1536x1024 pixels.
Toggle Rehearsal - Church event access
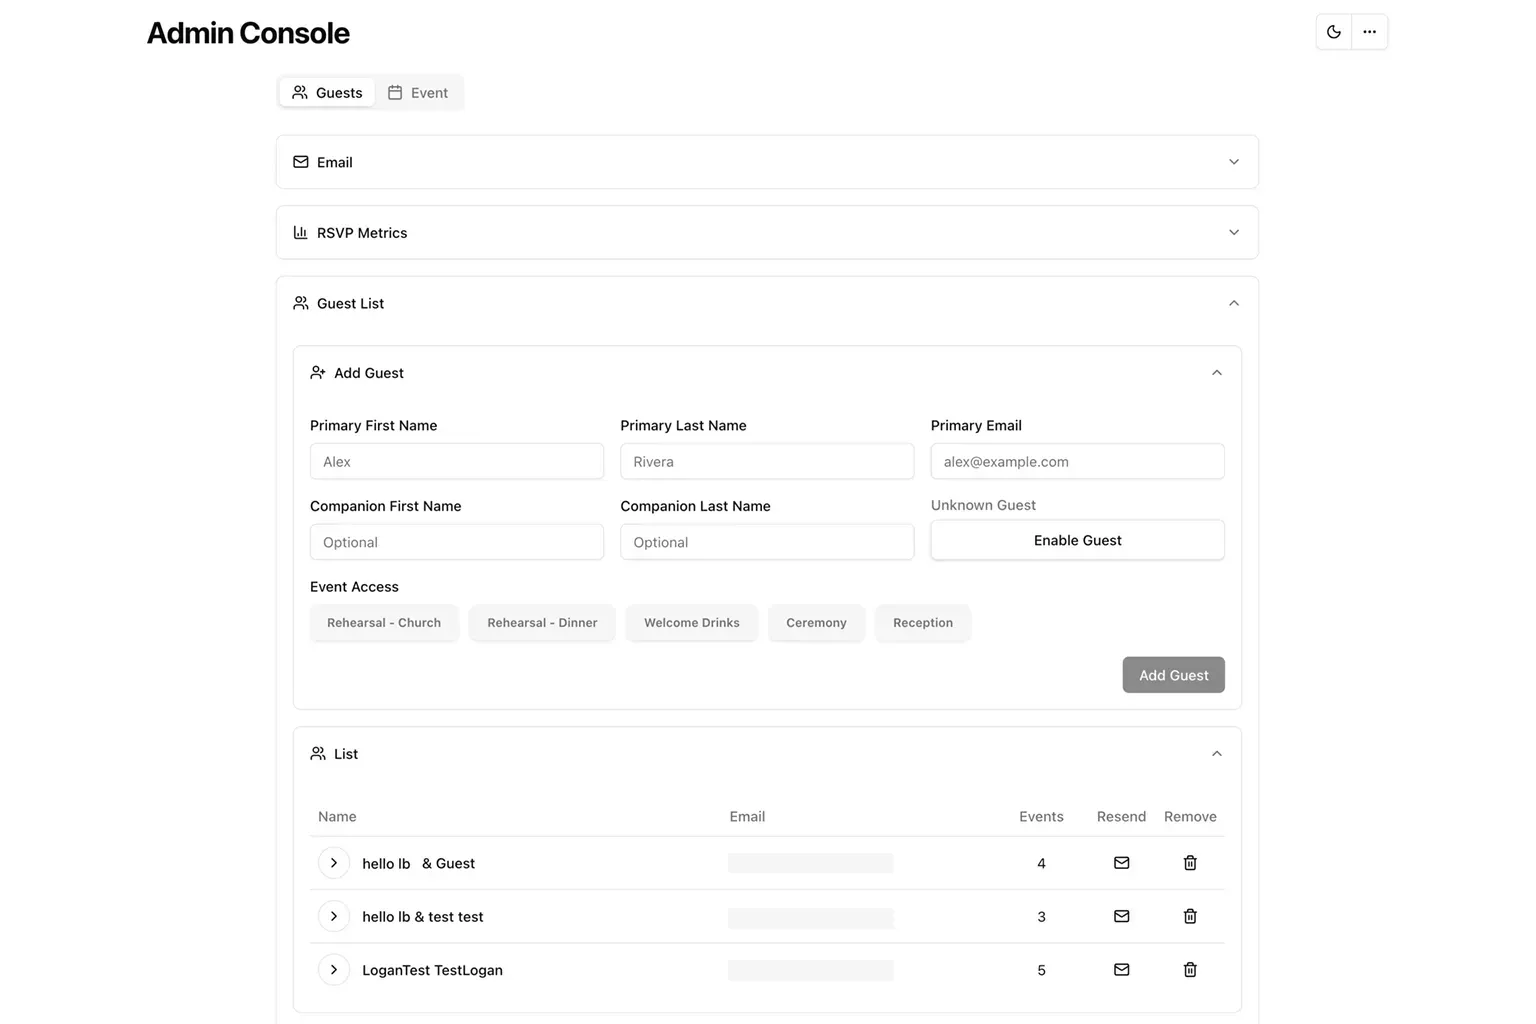tap(384, 622)
